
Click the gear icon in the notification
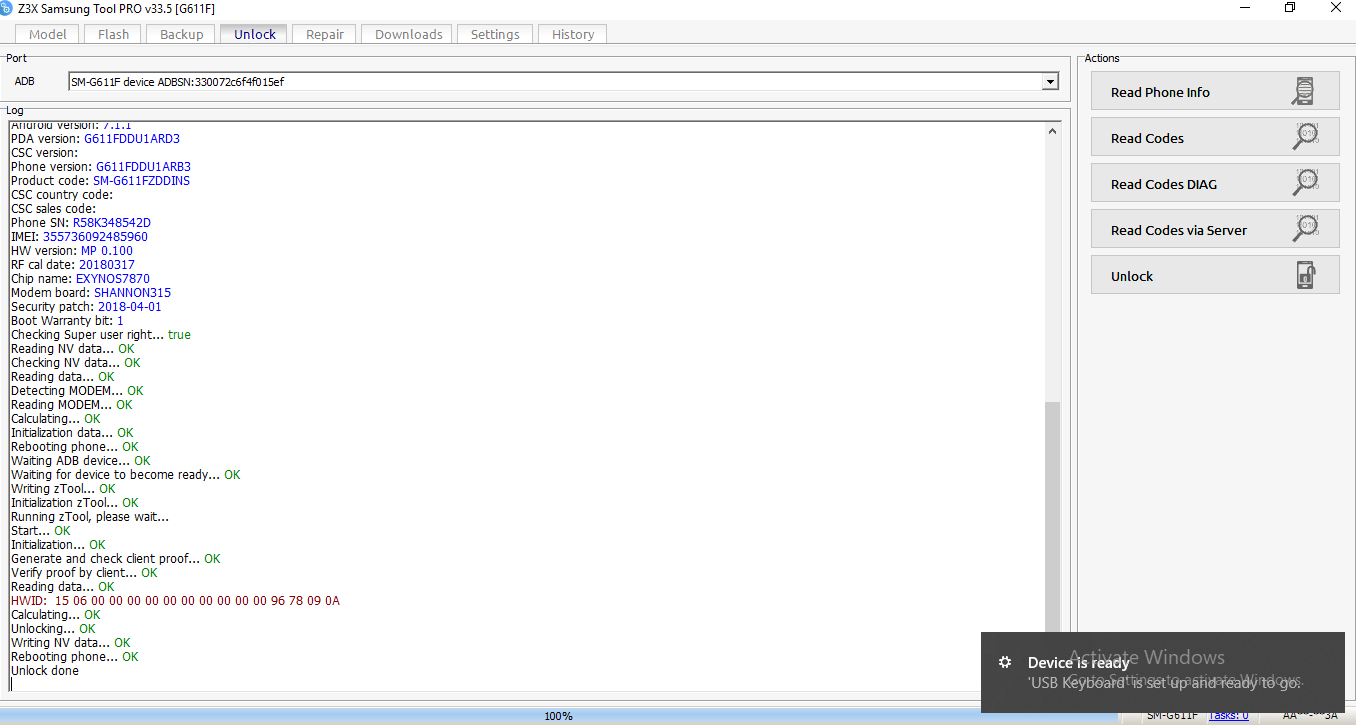coord(1005,662)
